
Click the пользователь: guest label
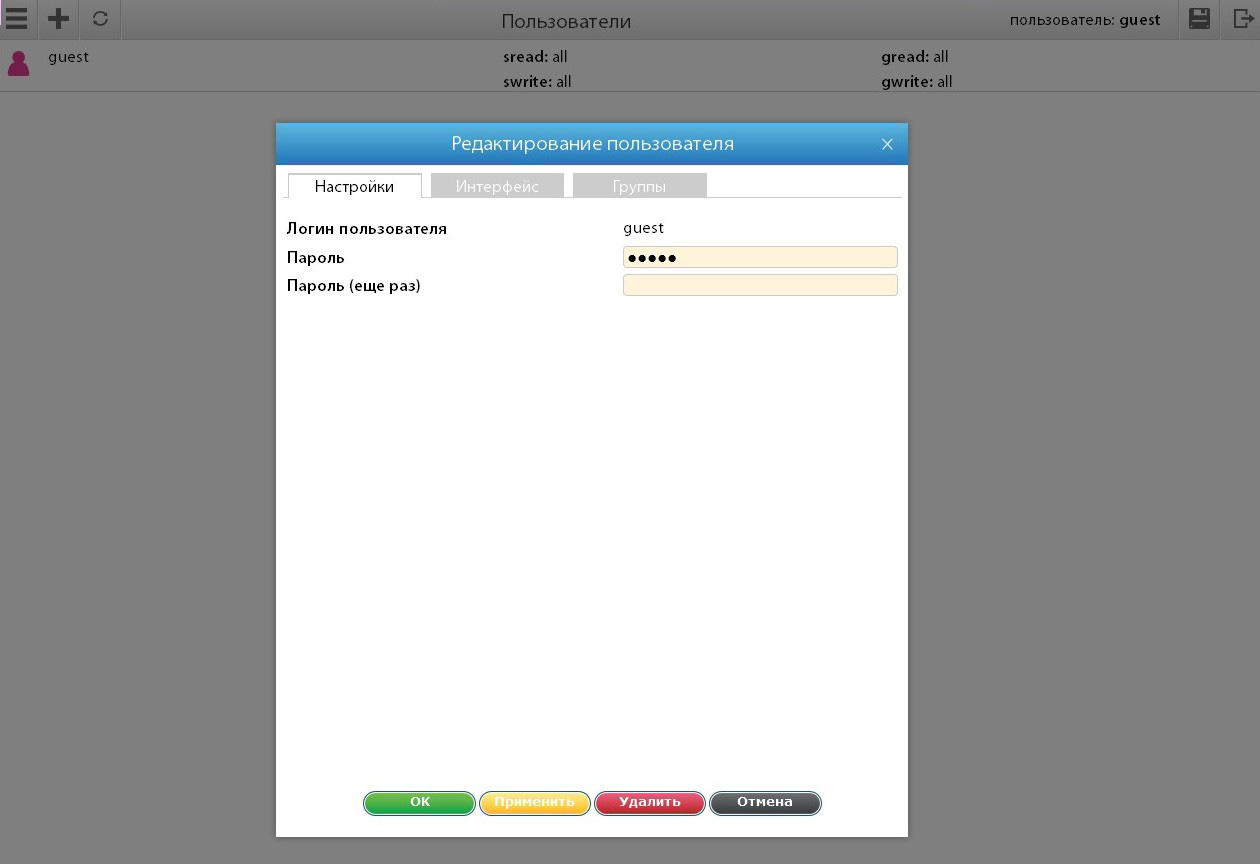click(x=1085, y=19)
